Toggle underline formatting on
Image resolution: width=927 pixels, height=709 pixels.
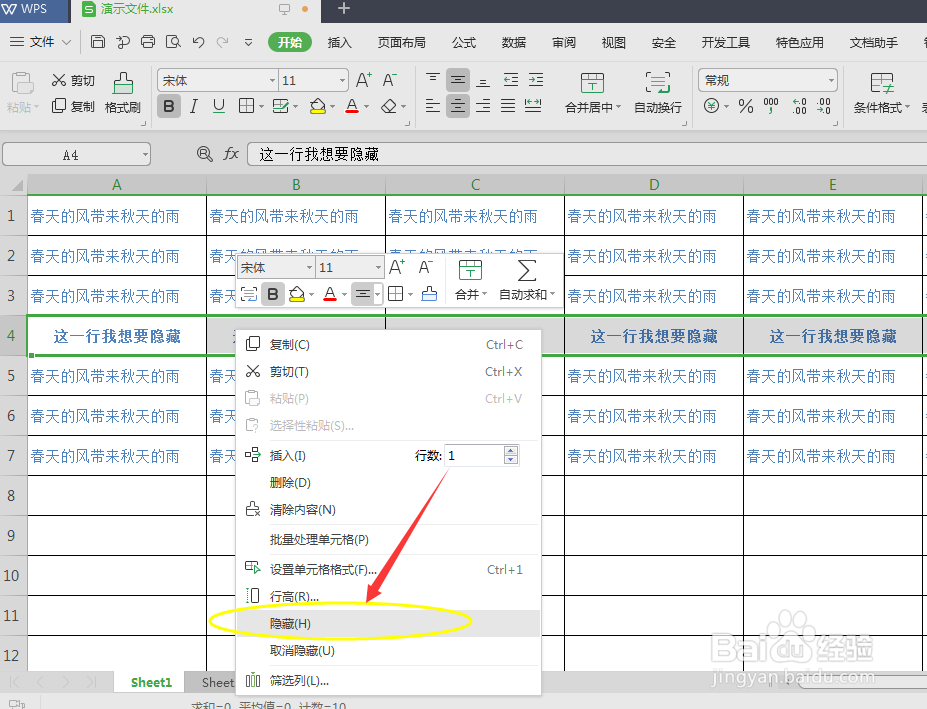pos(218,104)
